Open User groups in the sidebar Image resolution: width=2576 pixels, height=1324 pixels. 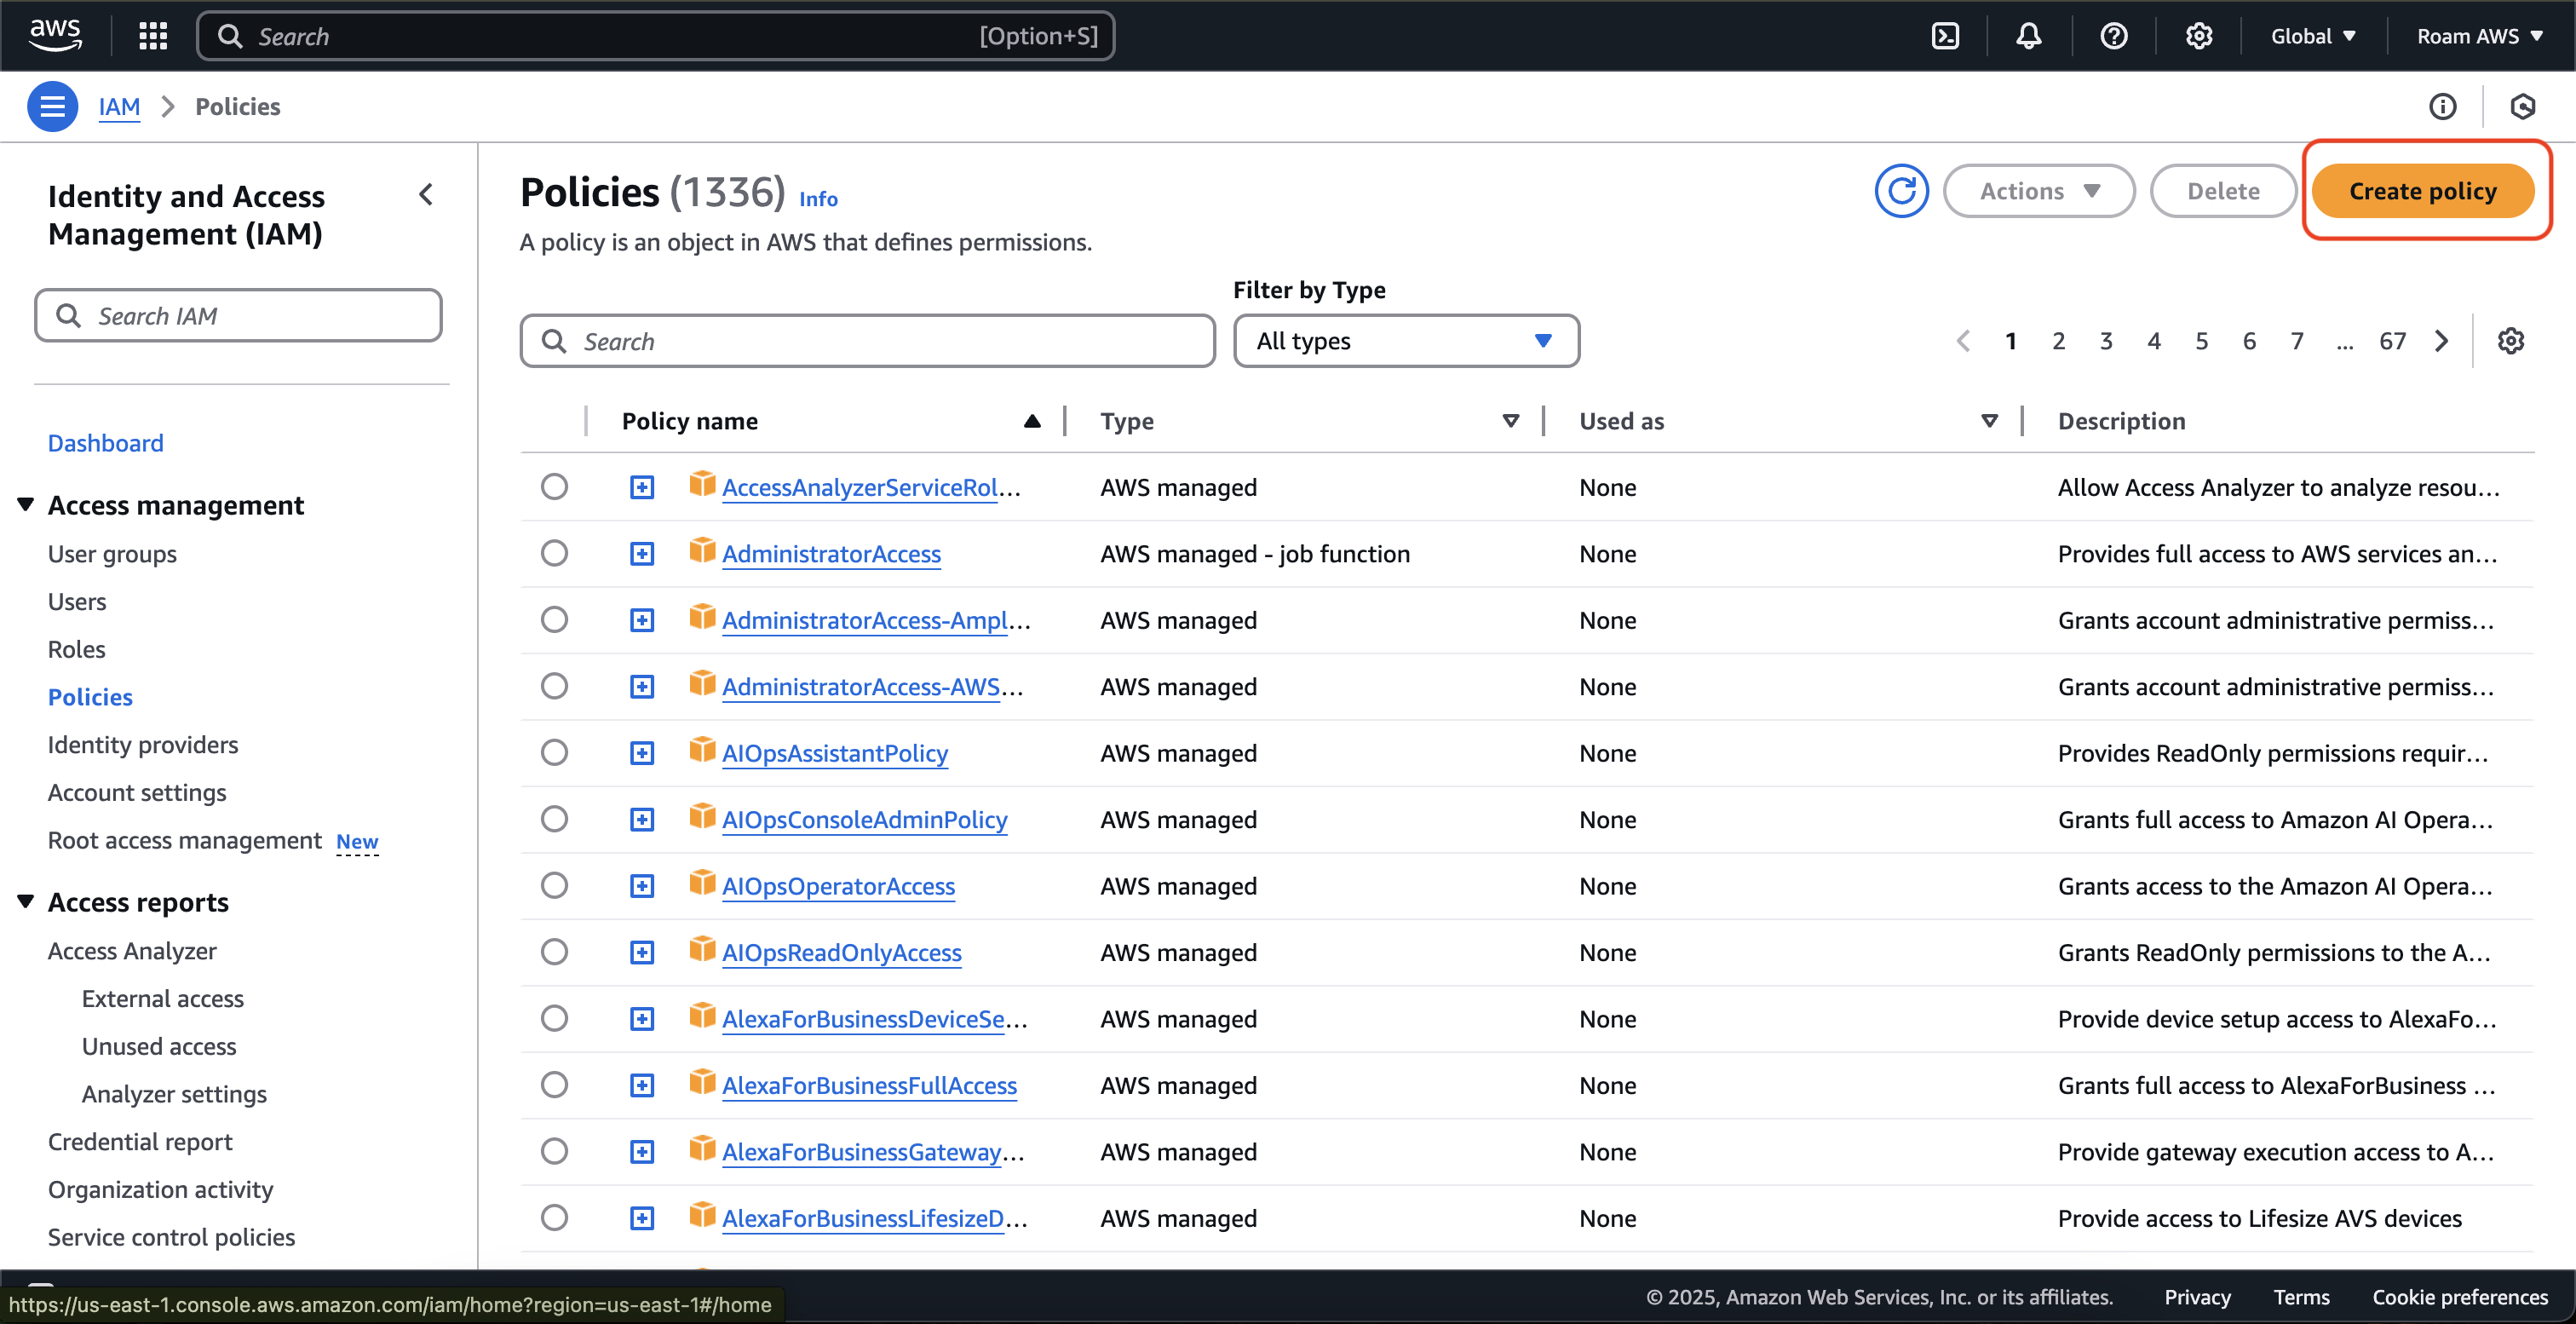(112, 554)
